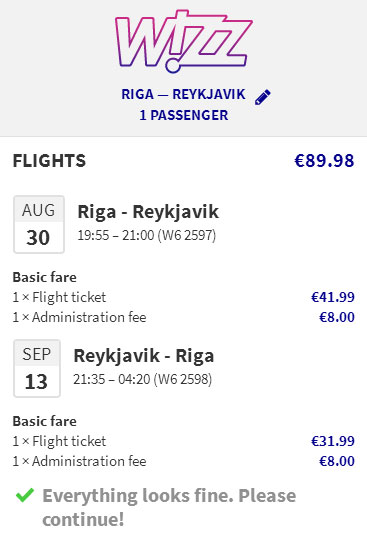Viewport: 367px width, 541px height.
Task: Click the FLIGHTS section heading
Action: pos(49,161)
